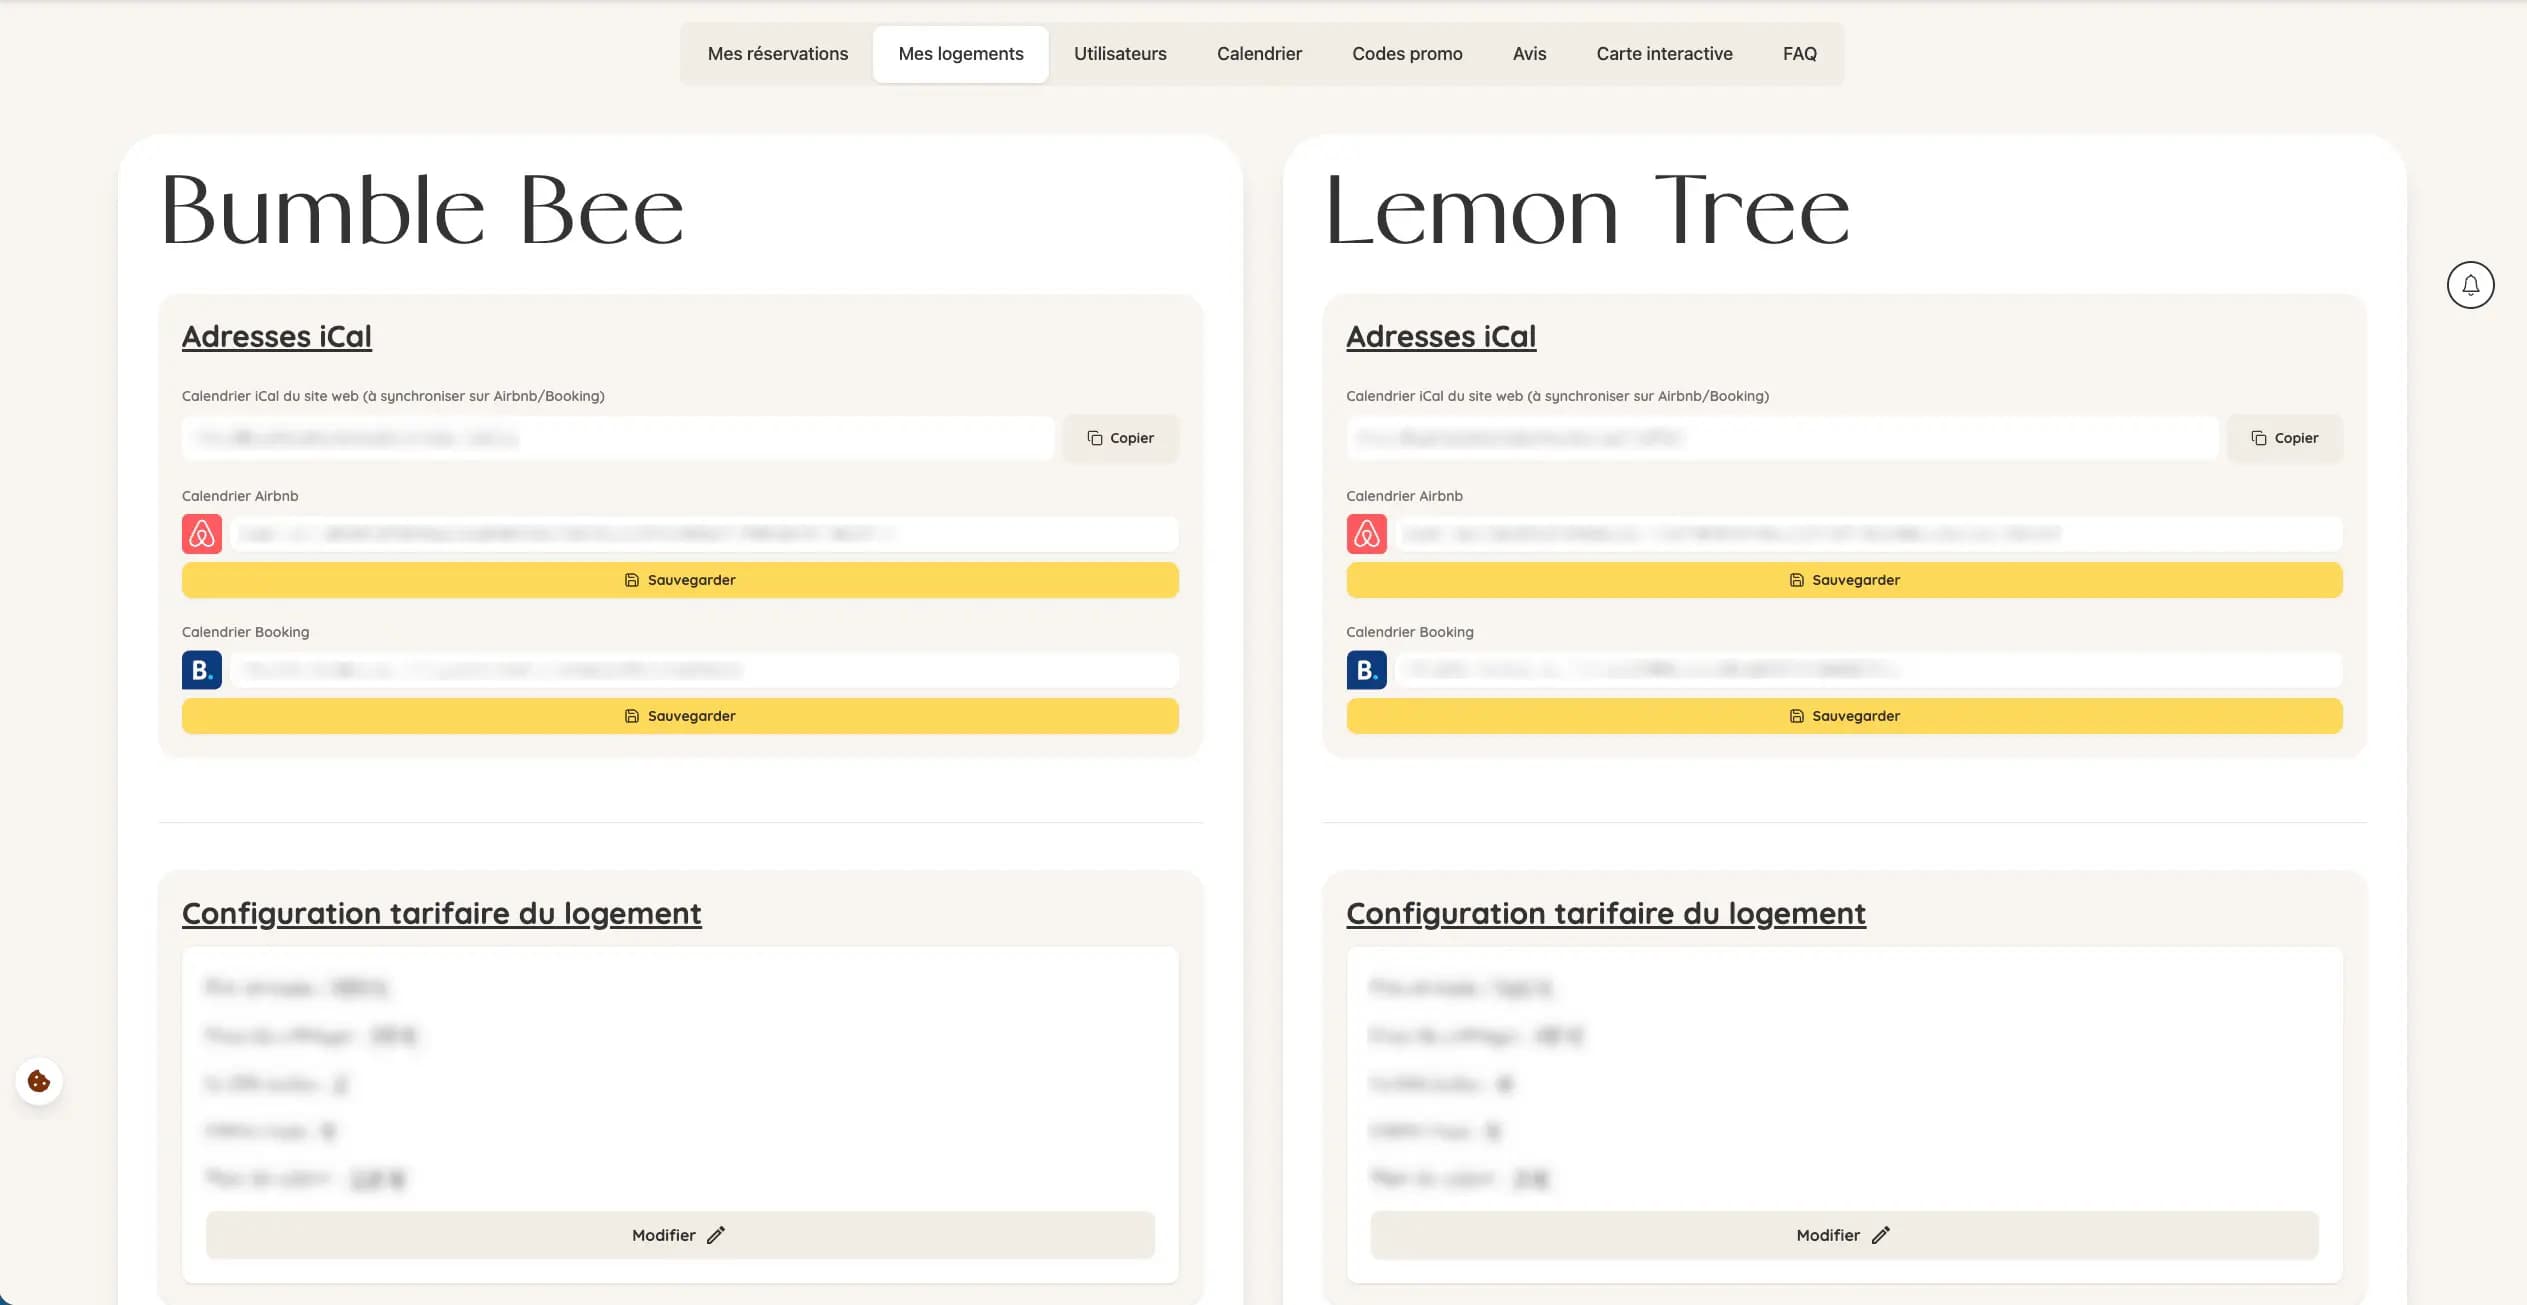Modify Bumble Bee pricing configuration
The height and width of the screenshot is (1305, 2527).
(x=680, y=1235)
